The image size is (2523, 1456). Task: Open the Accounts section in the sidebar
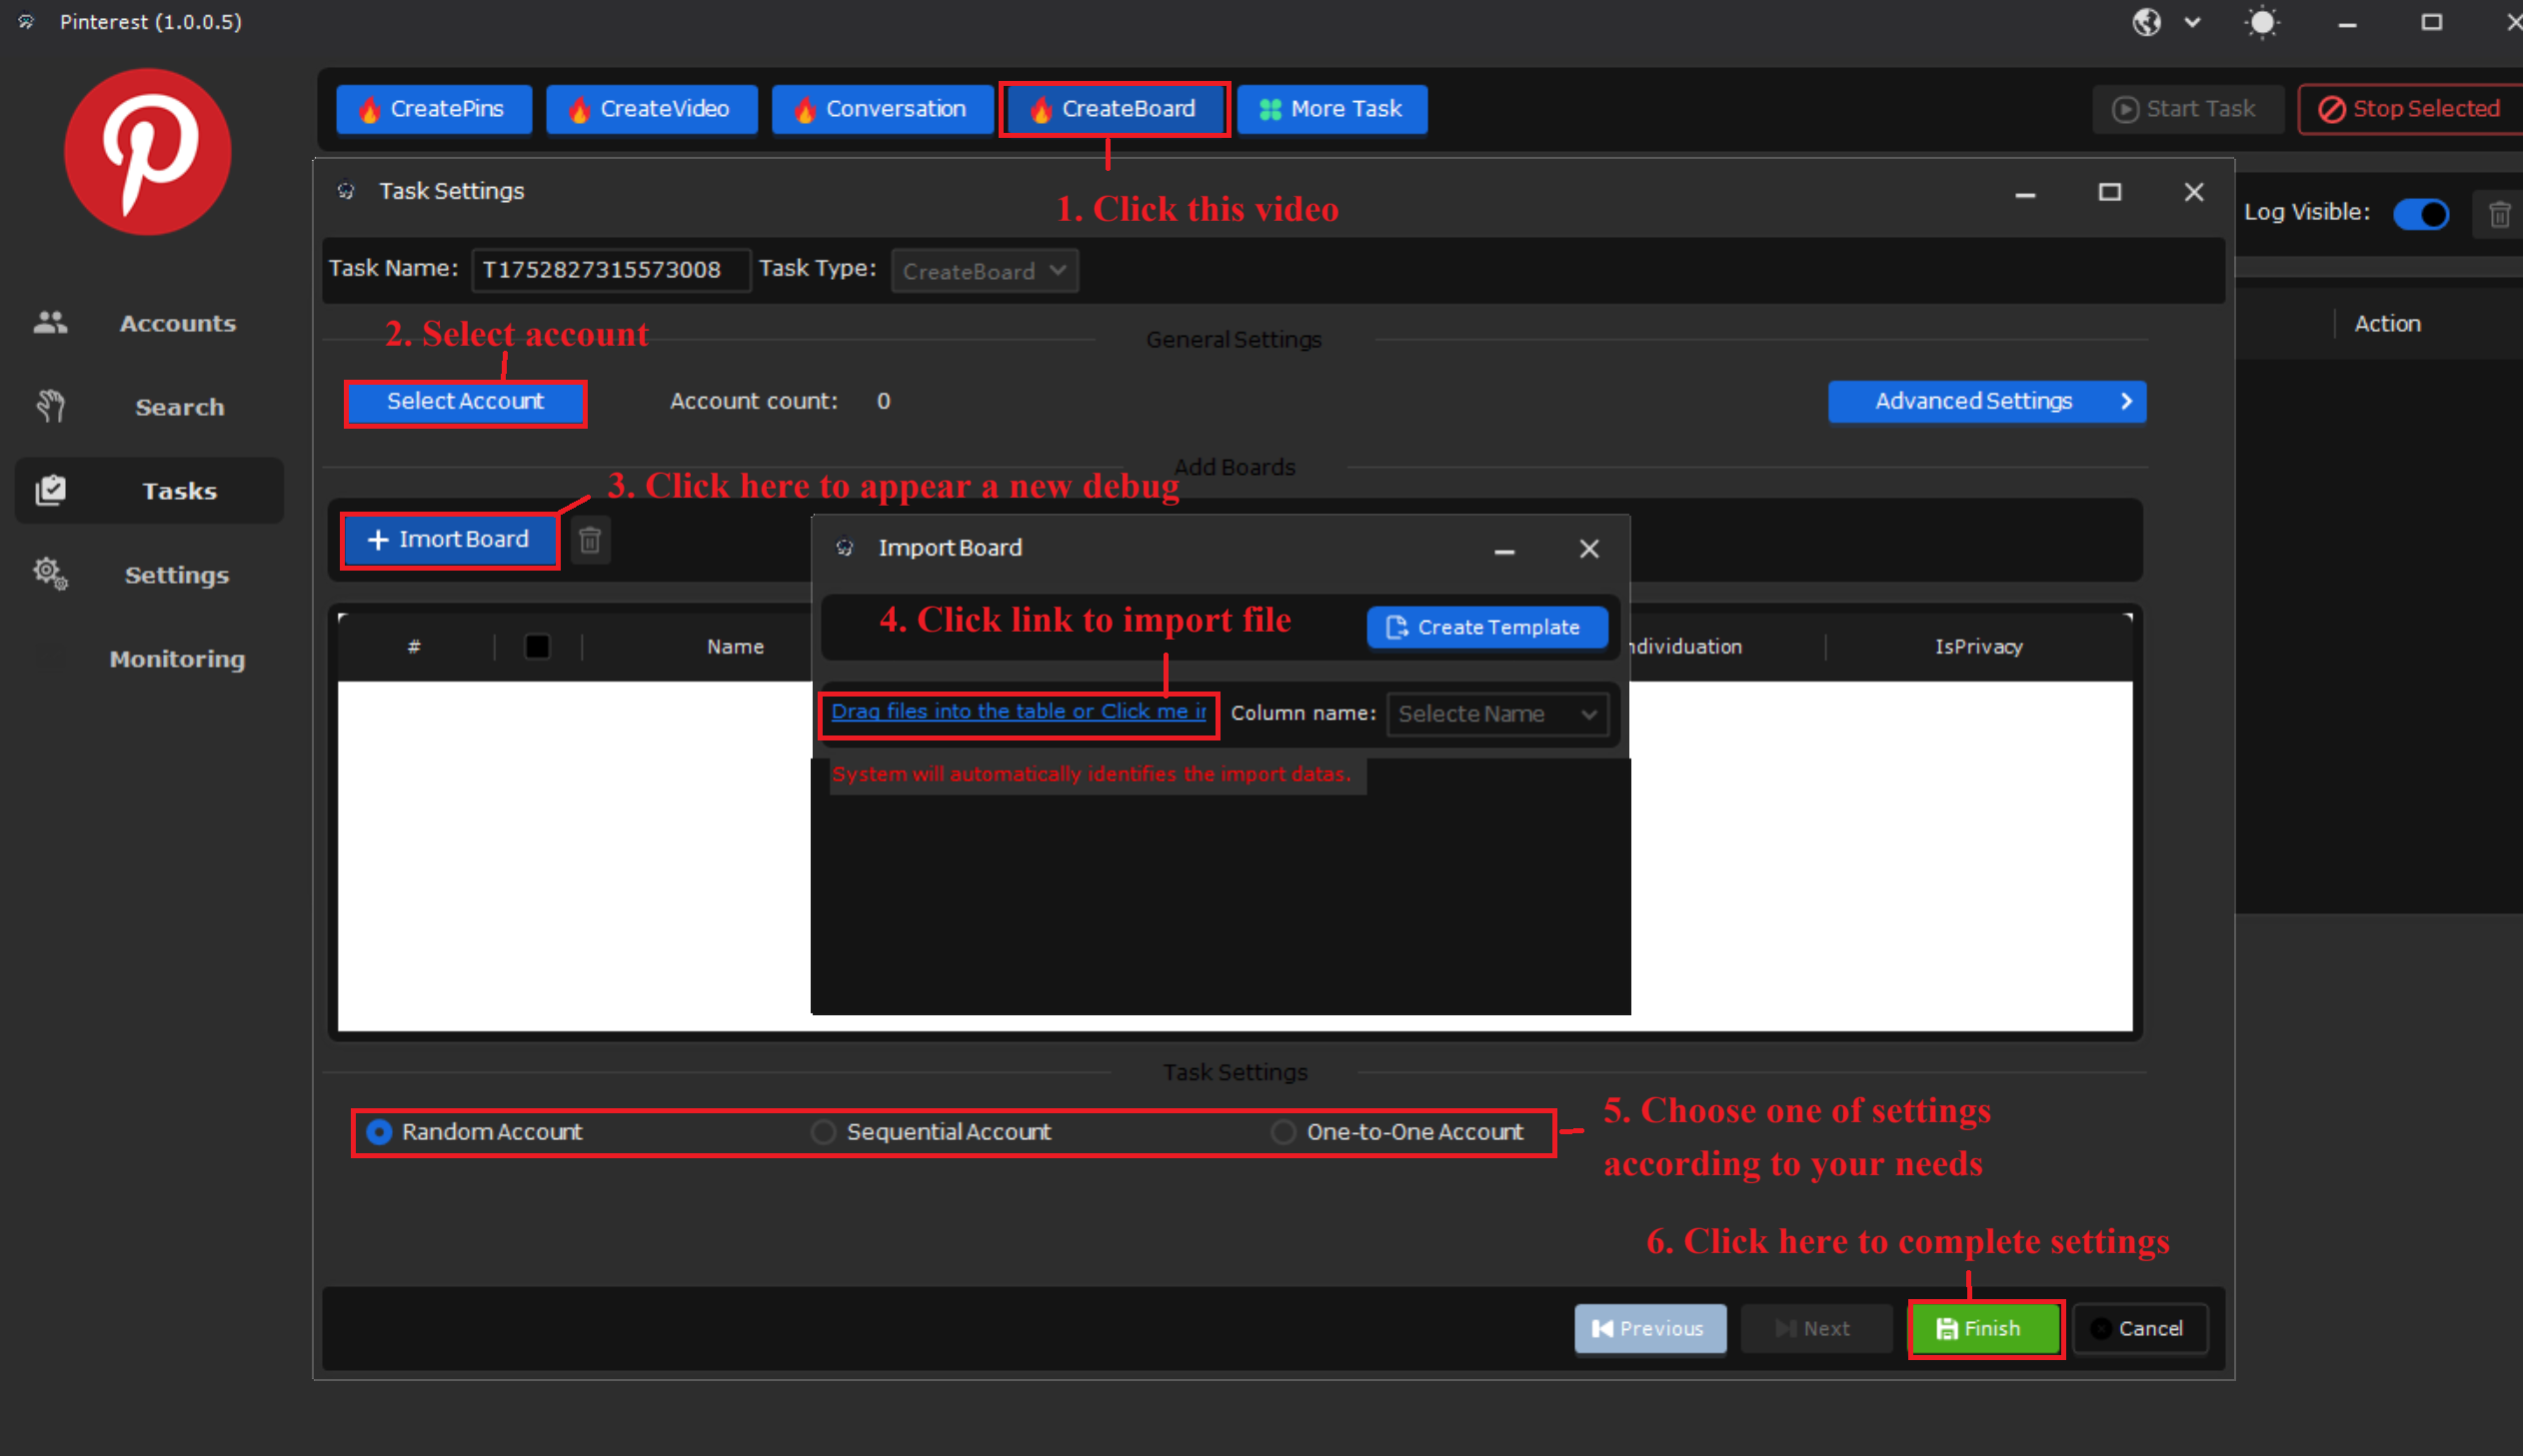tap(150, 323)
